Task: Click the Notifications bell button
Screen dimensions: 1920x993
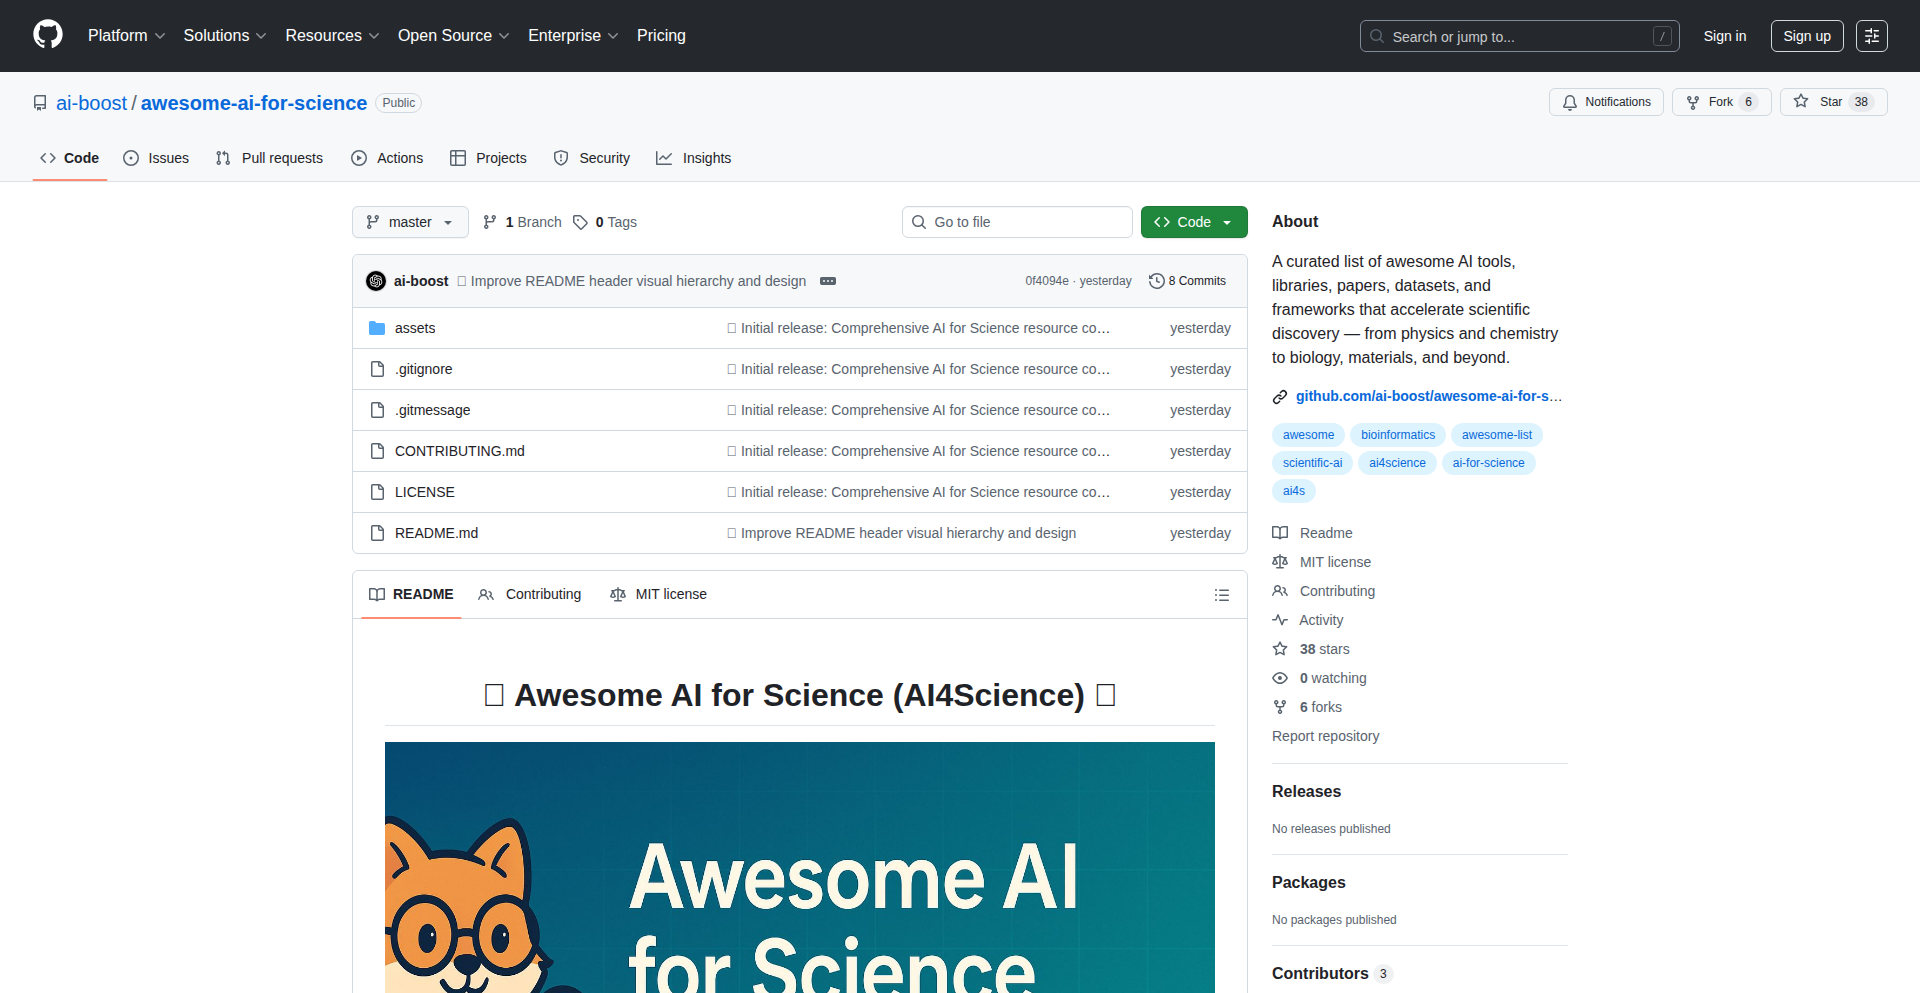Action: click(x=1606, y=102)
